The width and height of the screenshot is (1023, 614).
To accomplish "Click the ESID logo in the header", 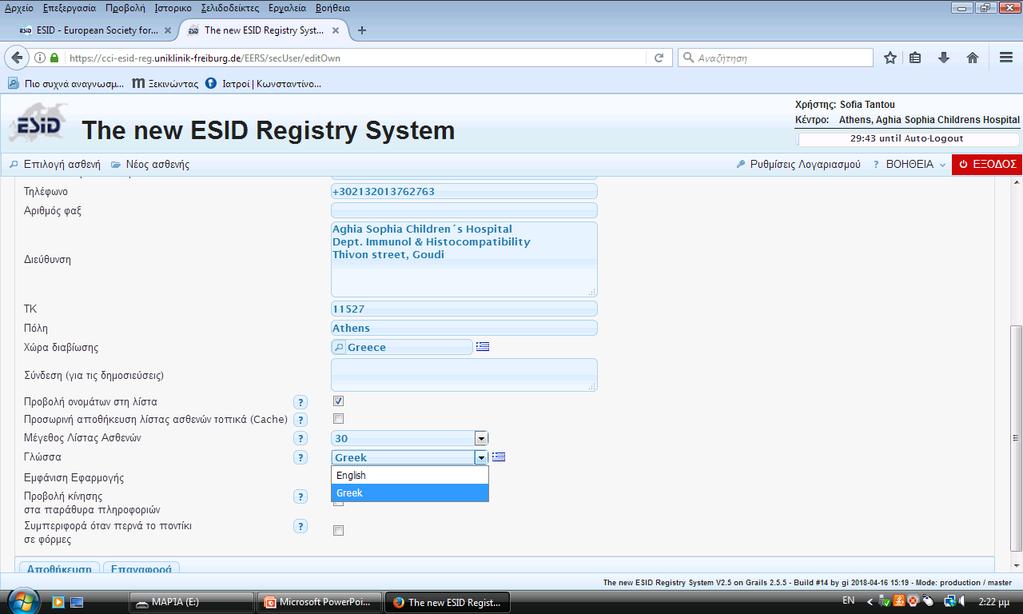I will coord(38,124).
